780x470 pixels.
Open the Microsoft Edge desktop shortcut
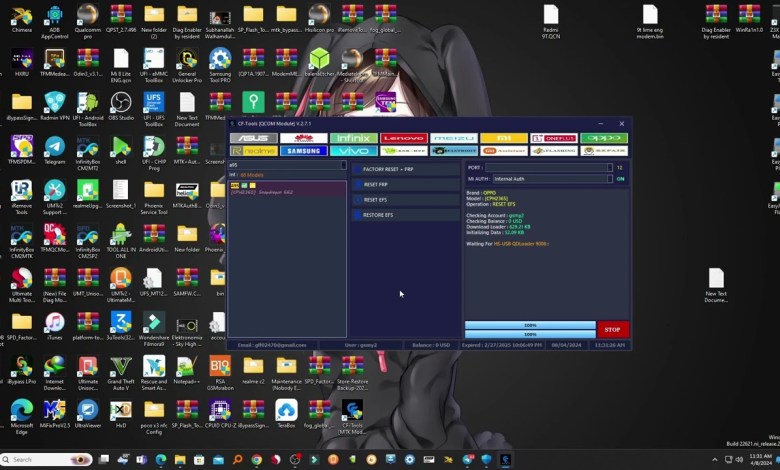pos(21,417)
